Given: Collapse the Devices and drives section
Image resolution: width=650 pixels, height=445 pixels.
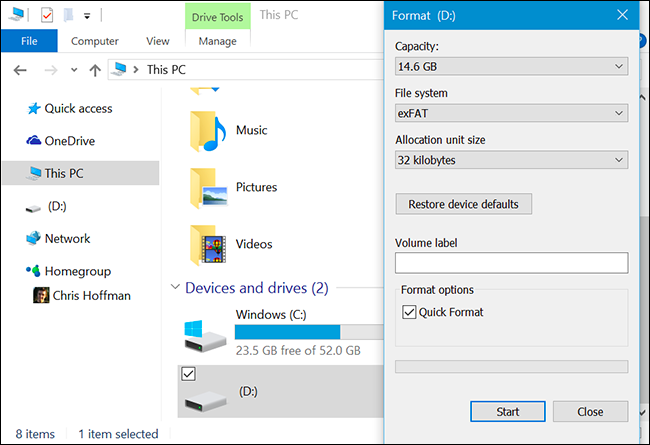Looking at the screenshot, I should tap(175, 288).
